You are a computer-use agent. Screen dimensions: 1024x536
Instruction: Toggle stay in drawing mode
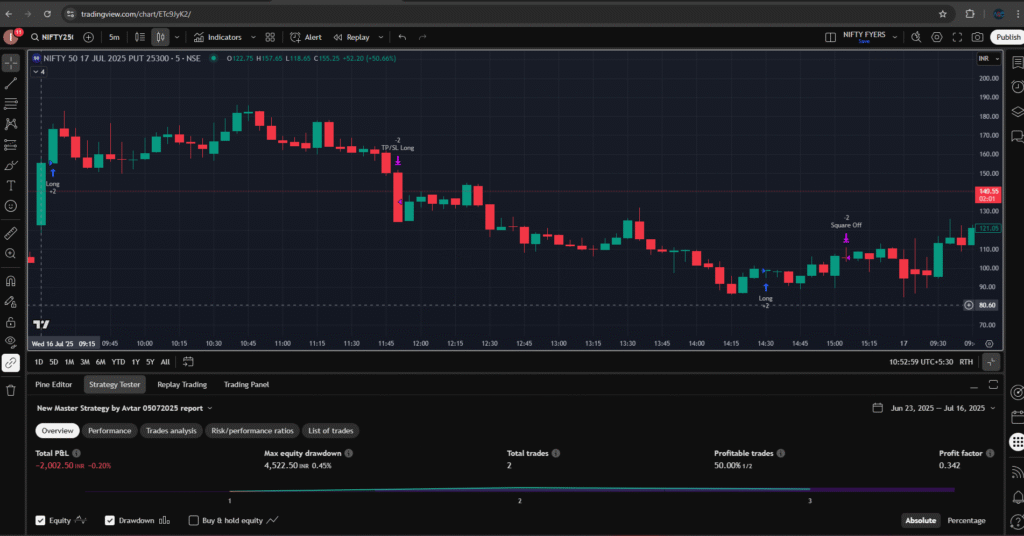(x=11, y=302)
